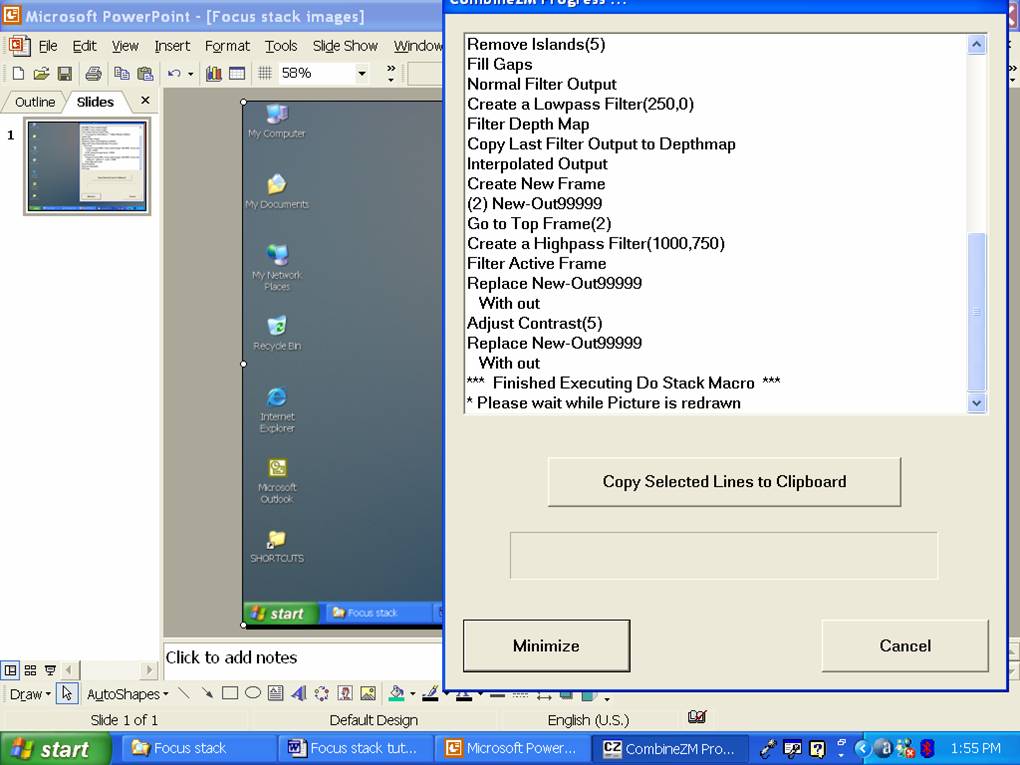Close the Outline/Slides pane

(145, 100)
